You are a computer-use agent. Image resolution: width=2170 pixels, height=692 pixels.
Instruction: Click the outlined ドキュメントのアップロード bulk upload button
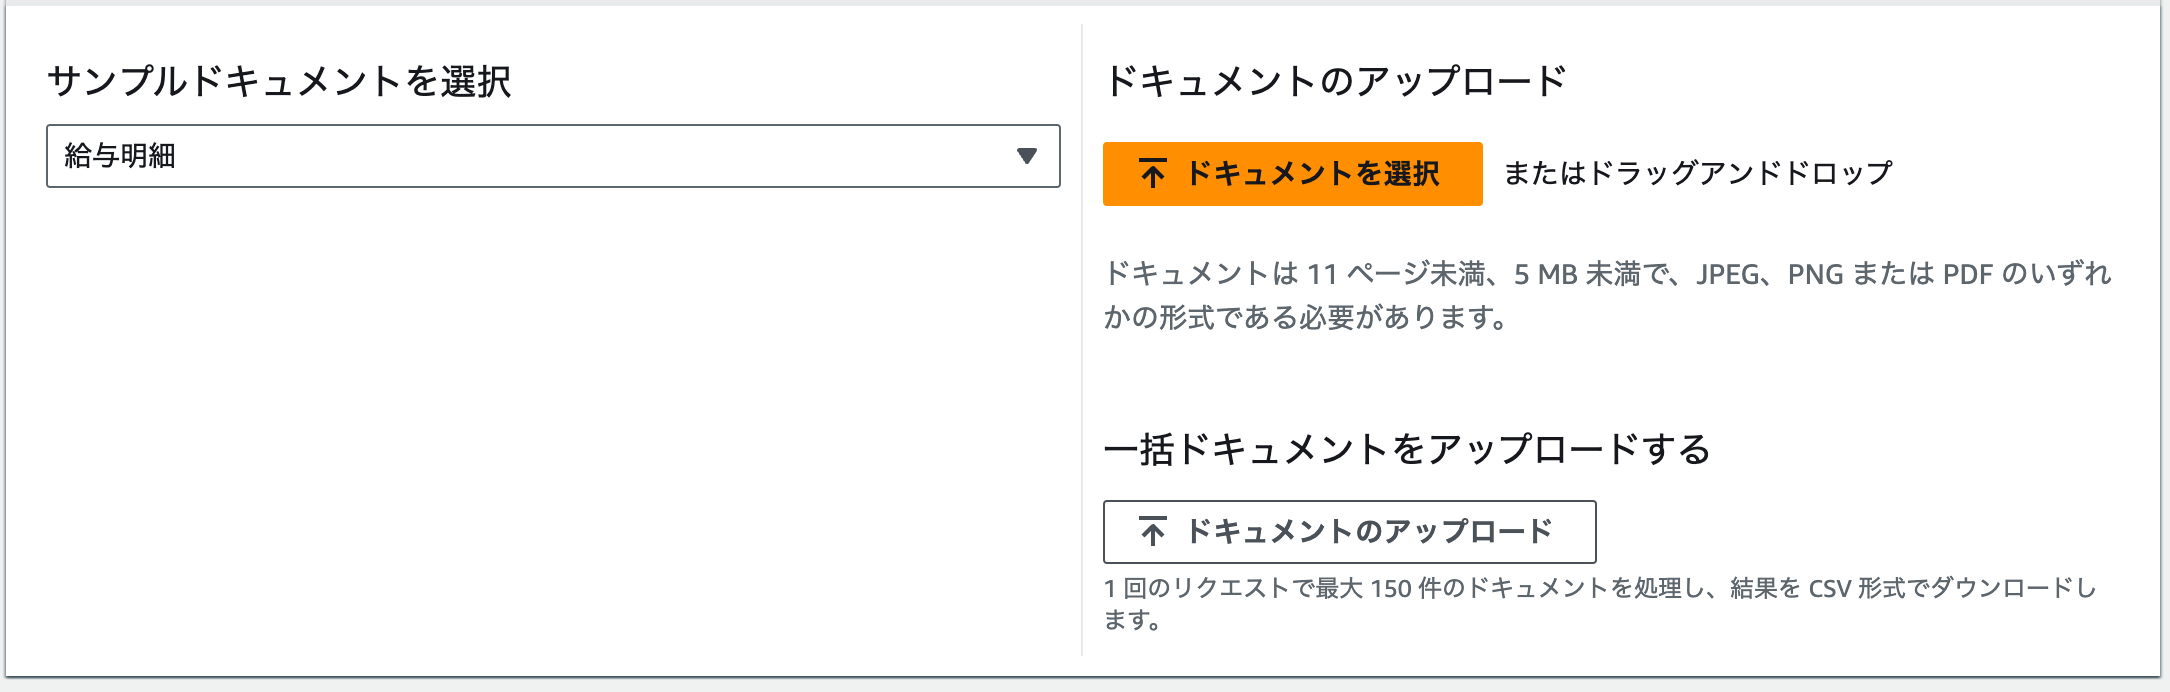tap(1349, 532)
